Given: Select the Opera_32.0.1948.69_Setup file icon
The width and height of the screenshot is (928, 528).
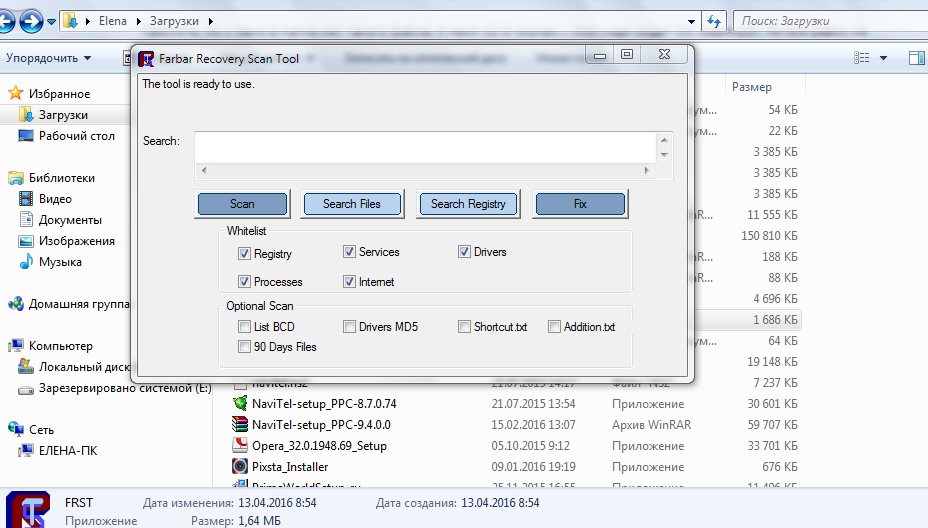Looking at the screenshot, I should coord(240,446).
